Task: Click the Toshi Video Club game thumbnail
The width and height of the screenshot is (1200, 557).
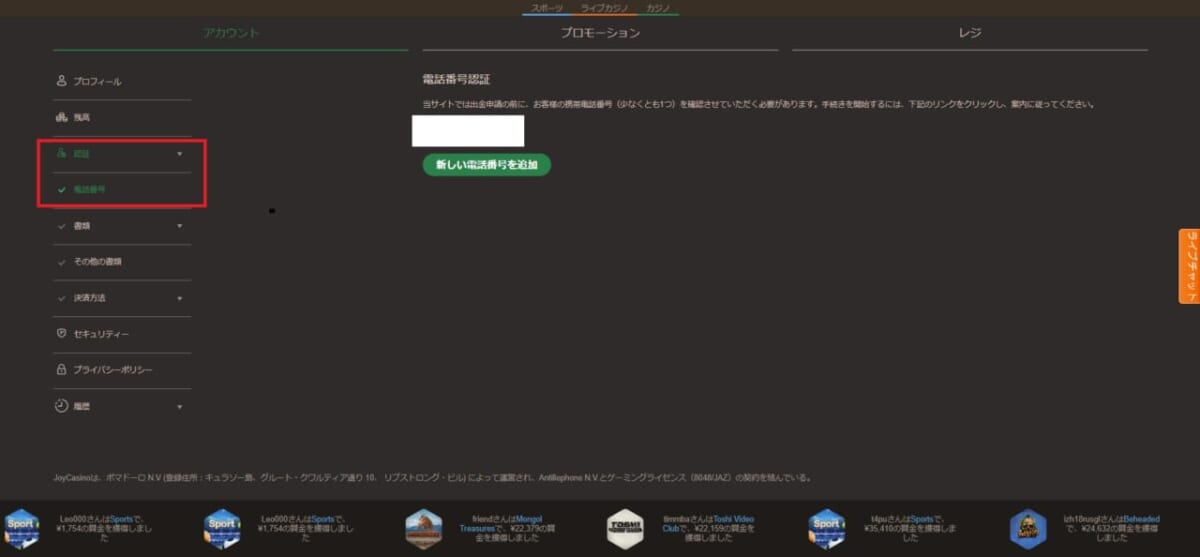Action: point(626,529)
